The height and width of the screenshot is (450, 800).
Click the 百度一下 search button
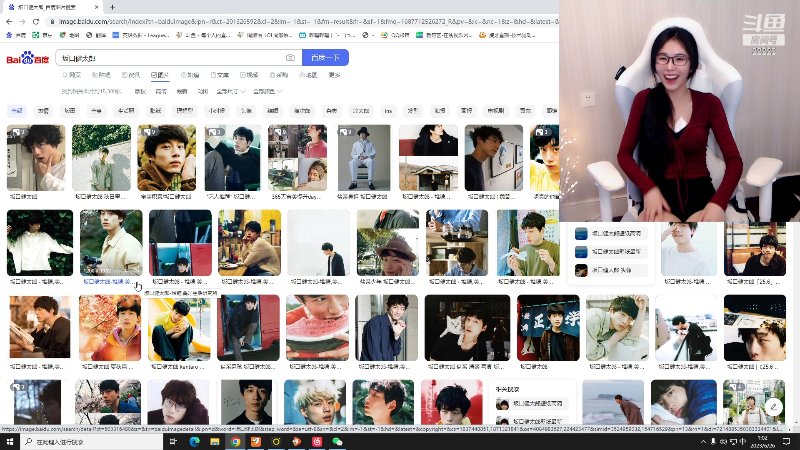(x=326, y=58)
